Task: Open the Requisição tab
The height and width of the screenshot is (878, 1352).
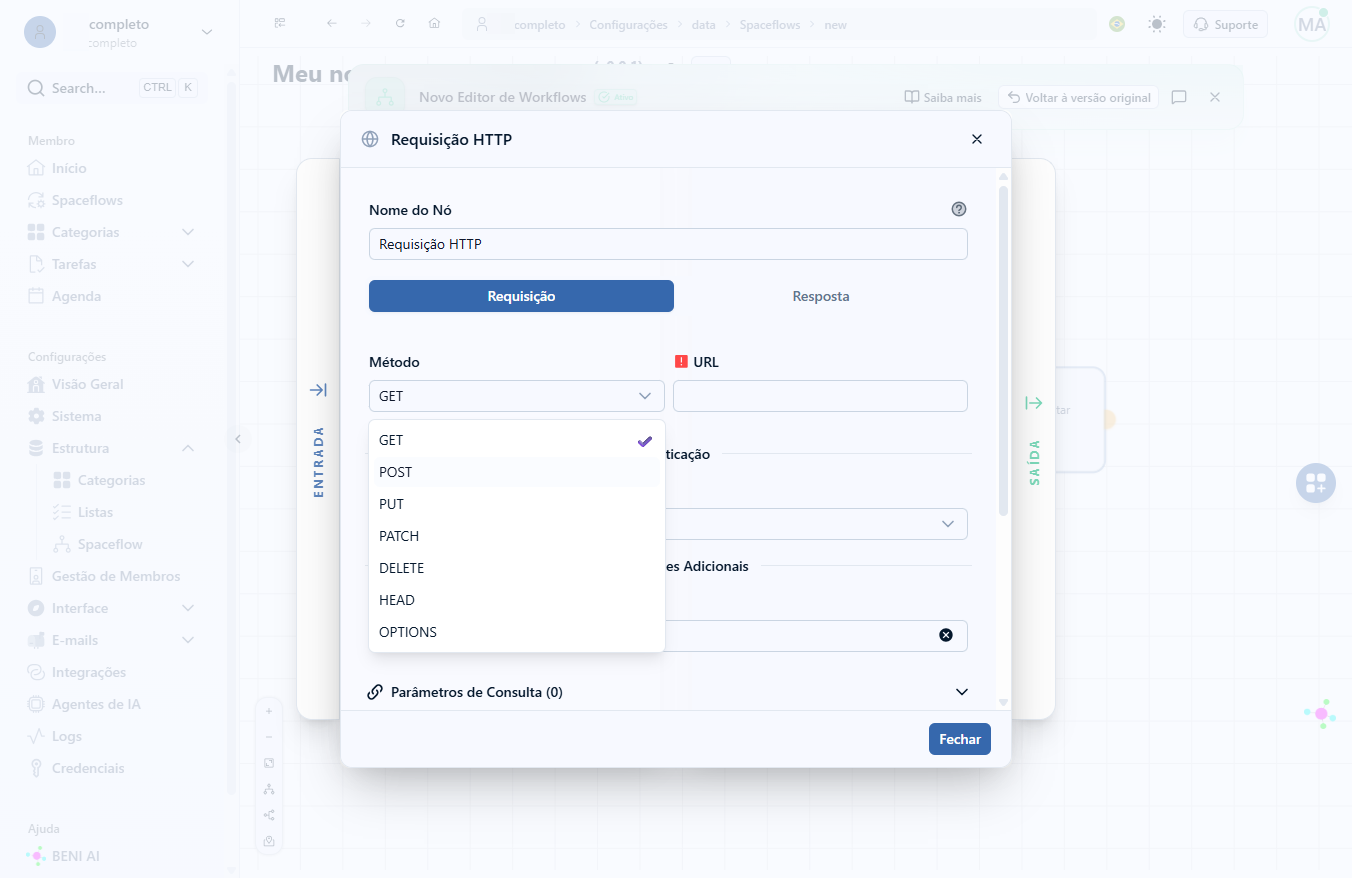Action: (521, 296)
